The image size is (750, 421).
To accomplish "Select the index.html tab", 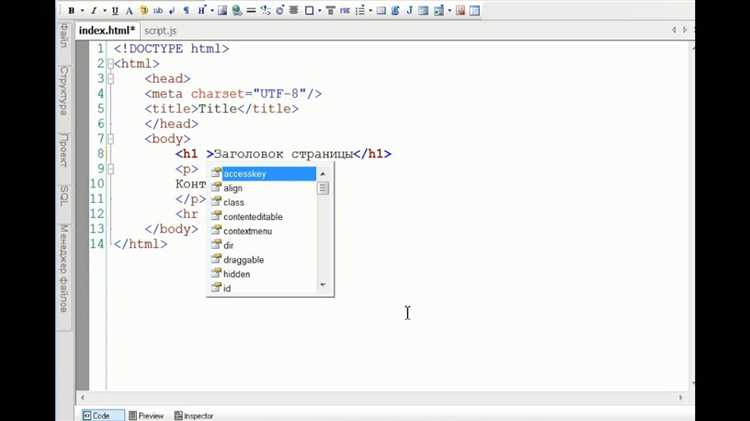I will click(x=106, y=31).
